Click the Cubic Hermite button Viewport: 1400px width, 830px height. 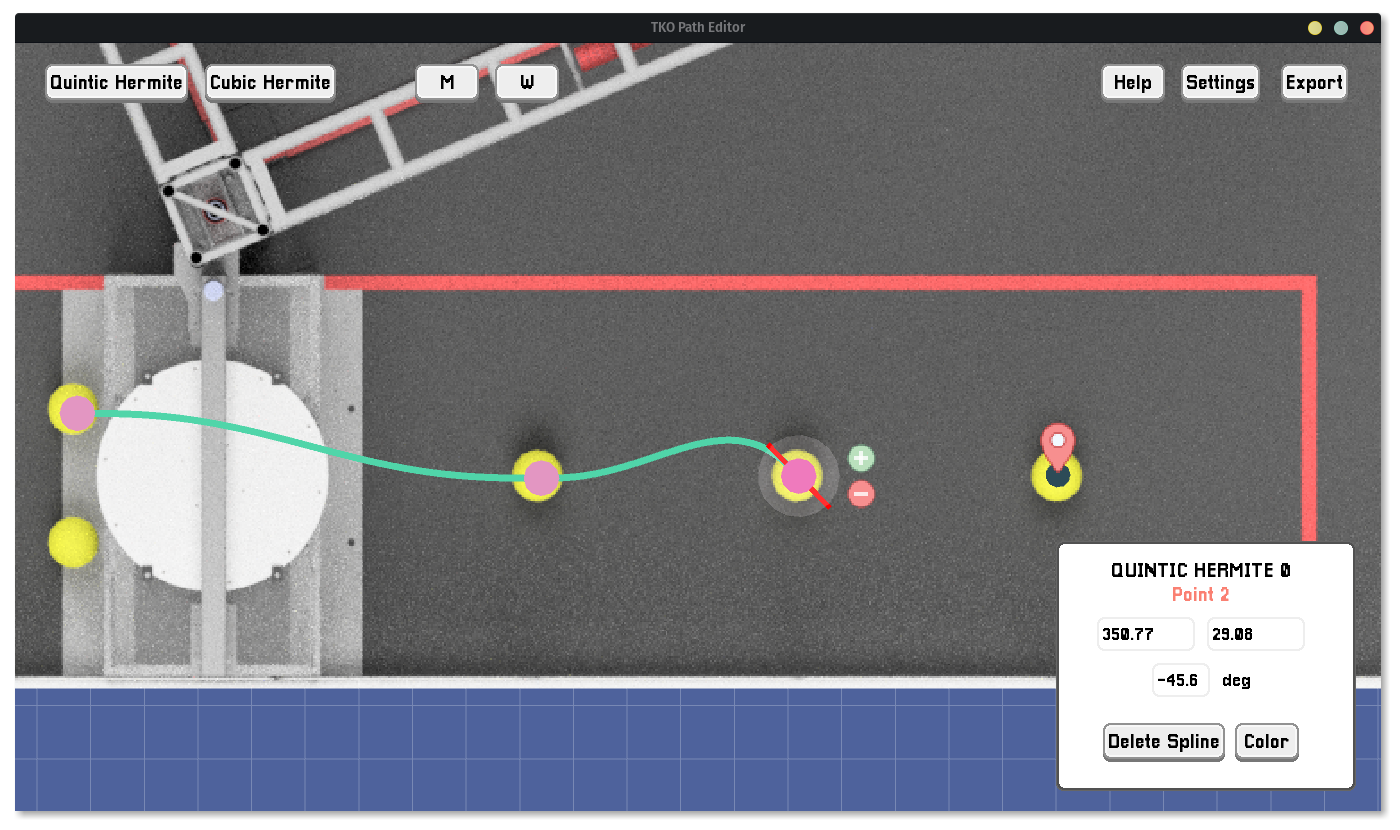point(270,82)
